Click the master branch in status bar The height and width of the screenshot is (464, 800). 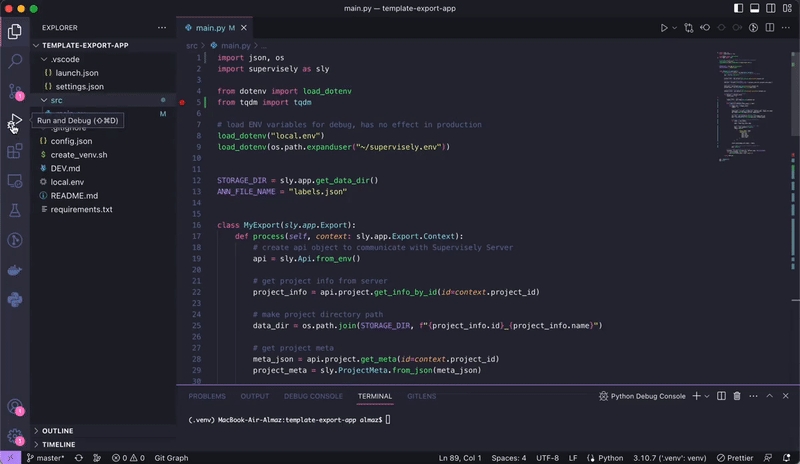45,458
